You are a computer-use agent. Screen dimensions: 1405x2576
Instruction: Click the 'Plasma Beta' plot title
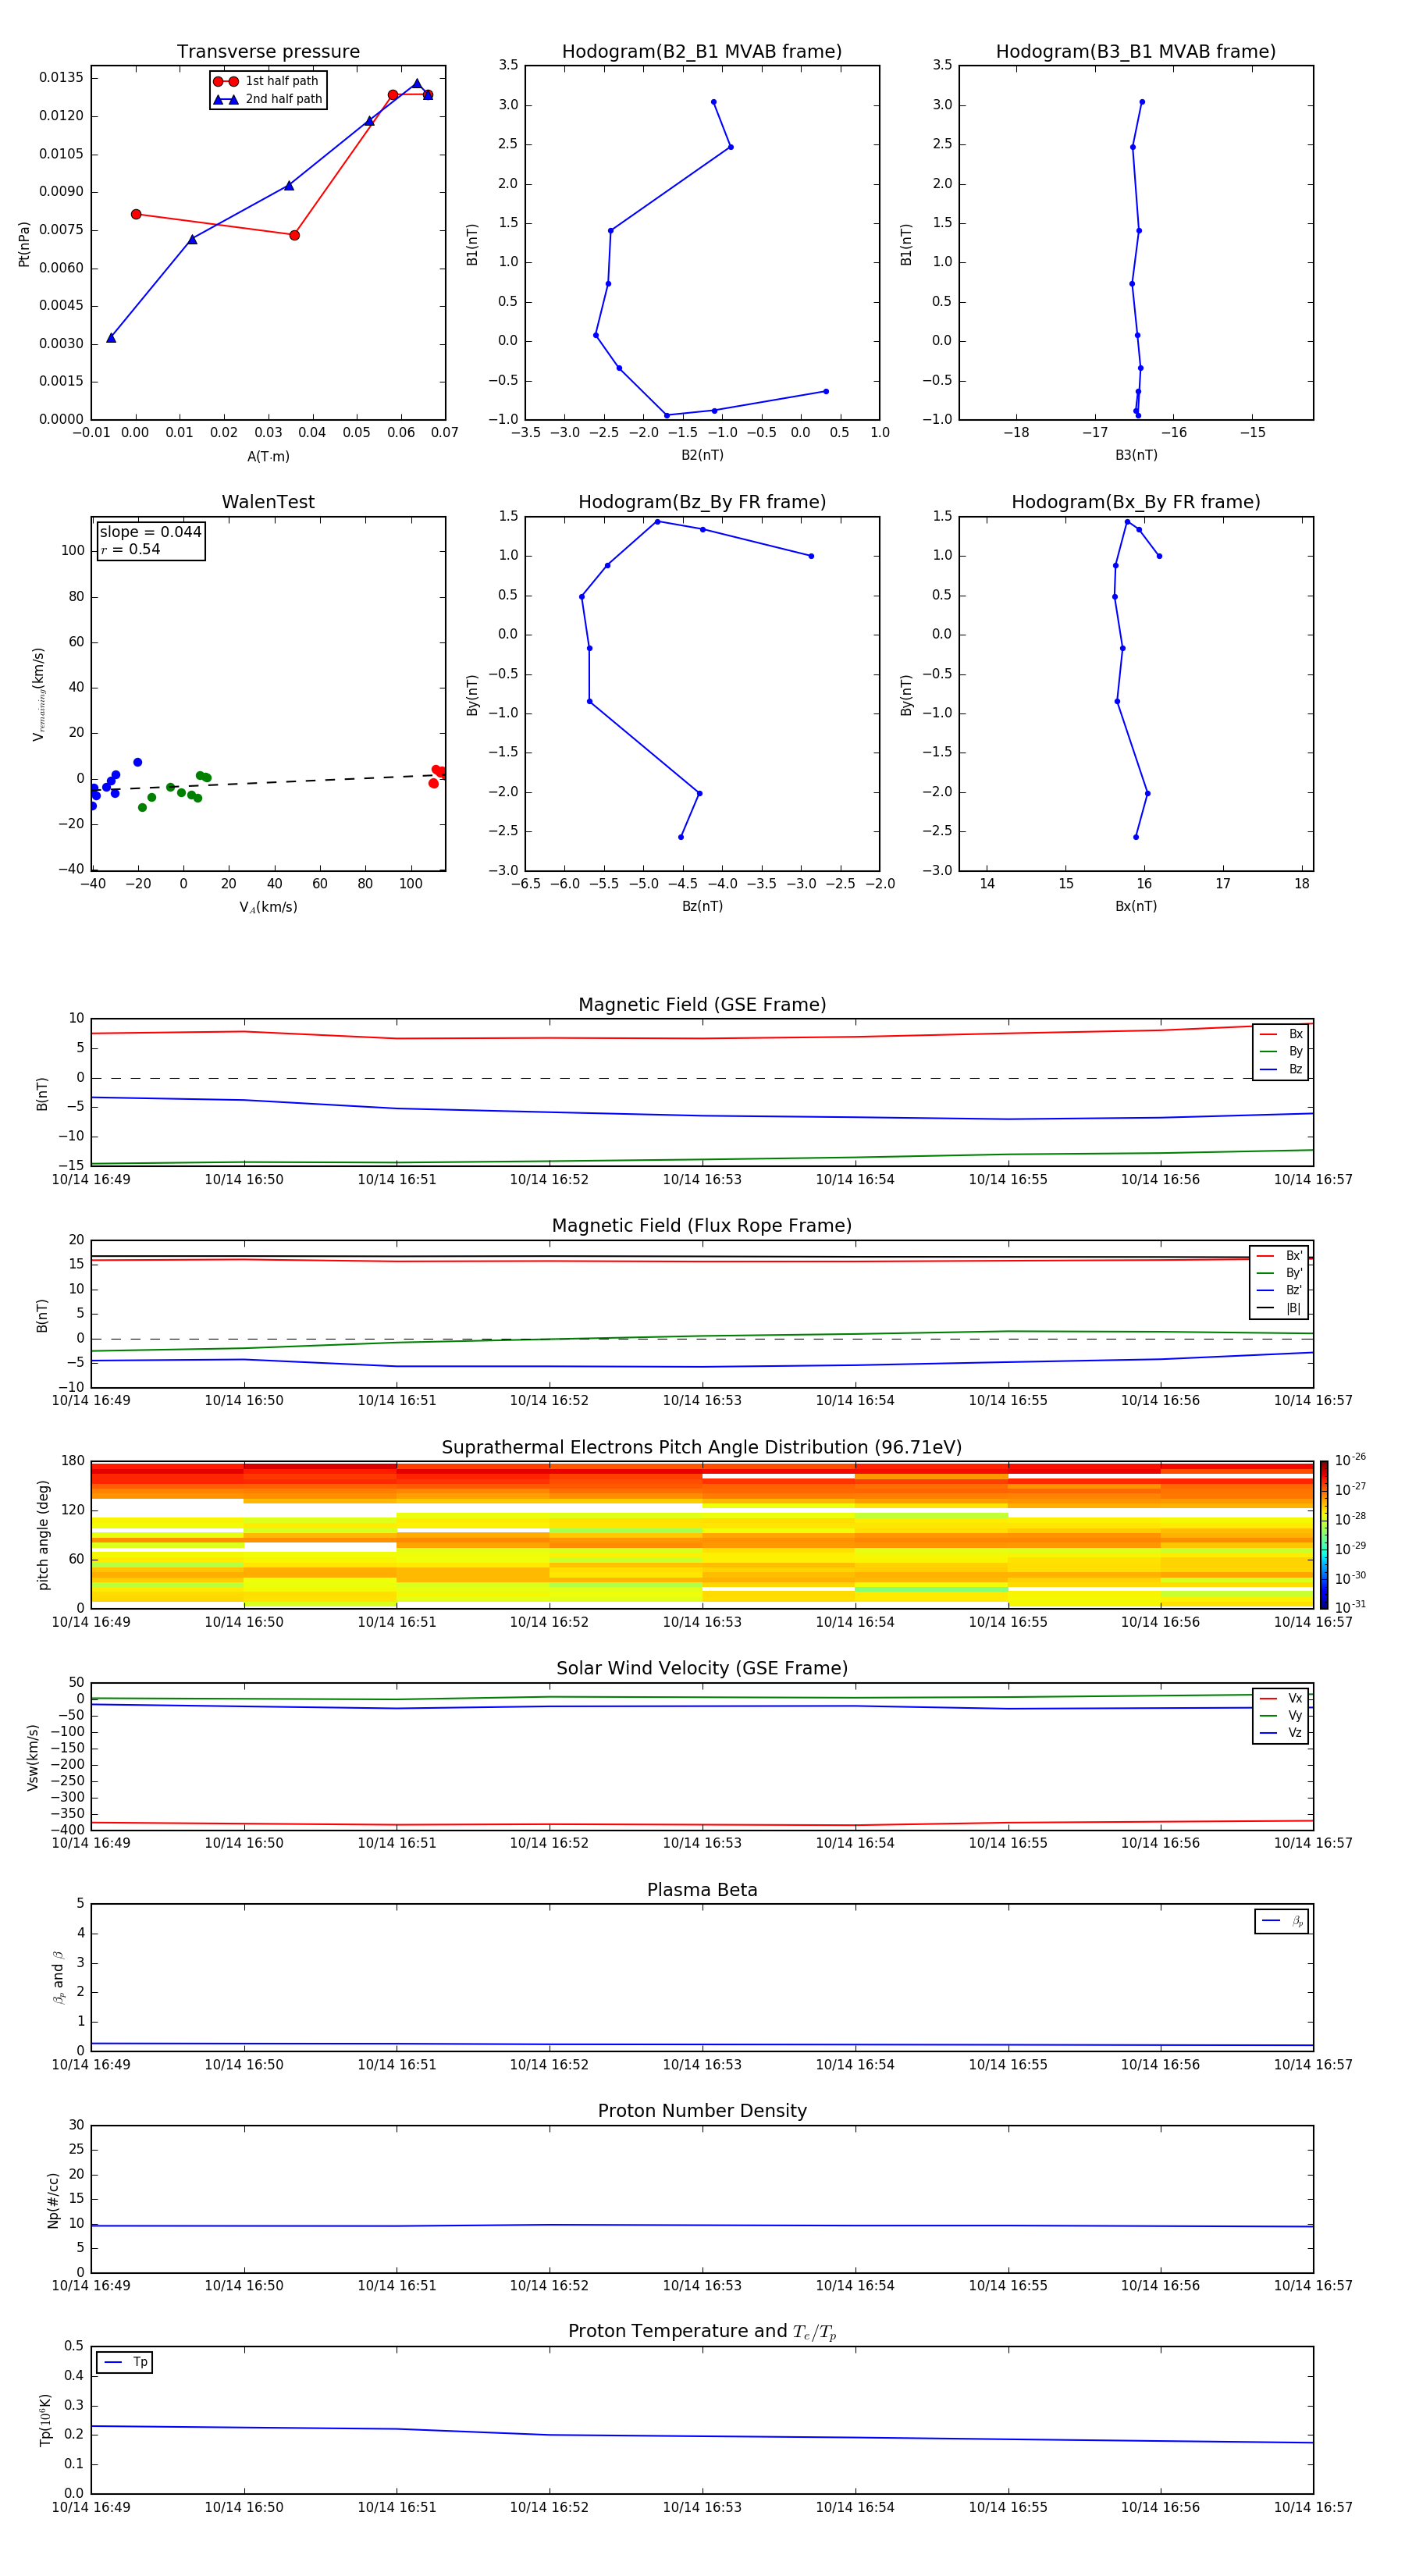[x=702, y=1891]
